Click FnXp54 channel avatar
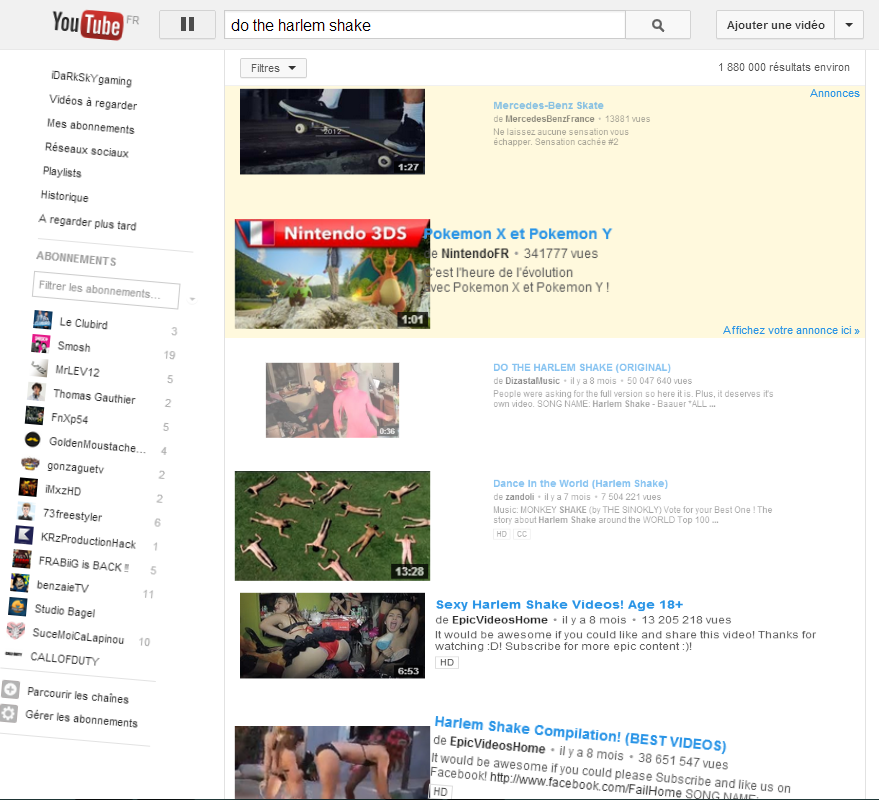 pos(34,415)
